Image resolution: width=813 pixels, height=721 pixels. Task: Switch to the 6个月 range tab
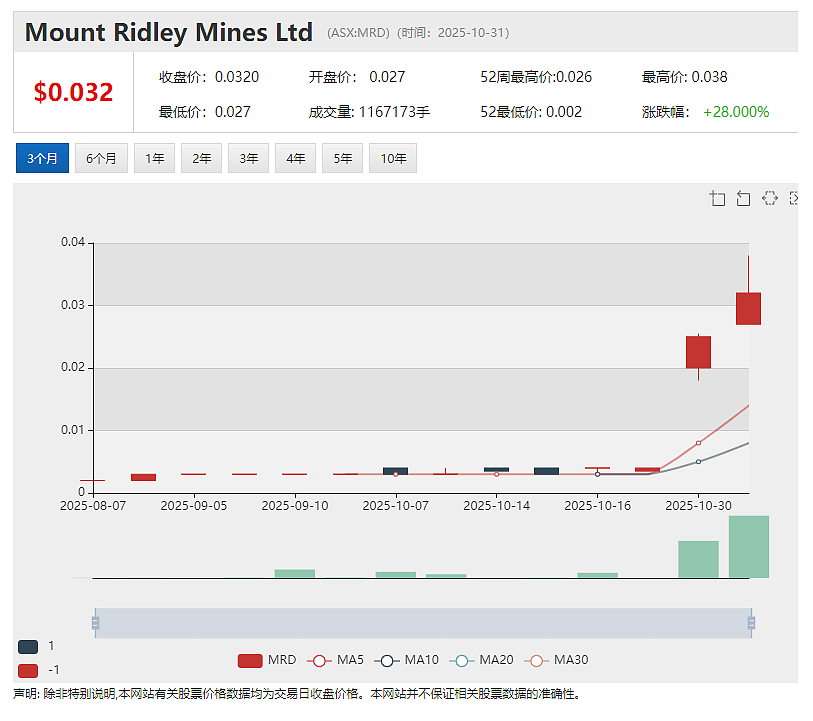point(101,158)
